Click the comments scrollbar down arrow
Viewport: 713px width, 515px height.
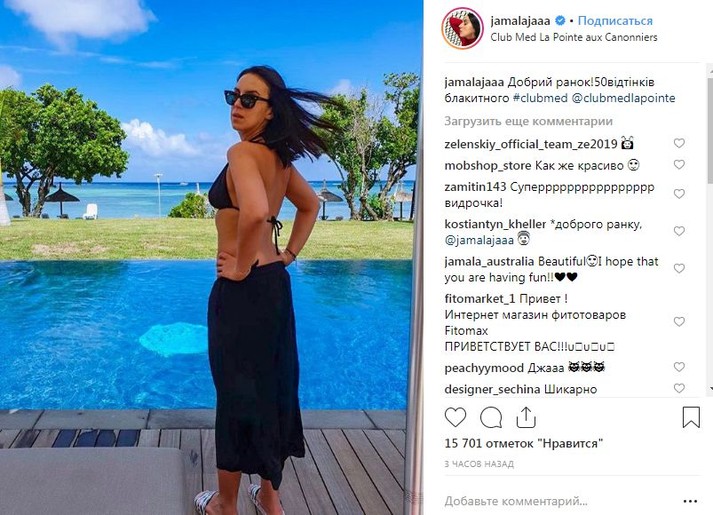pyautogui.click(x=710, y=390)
